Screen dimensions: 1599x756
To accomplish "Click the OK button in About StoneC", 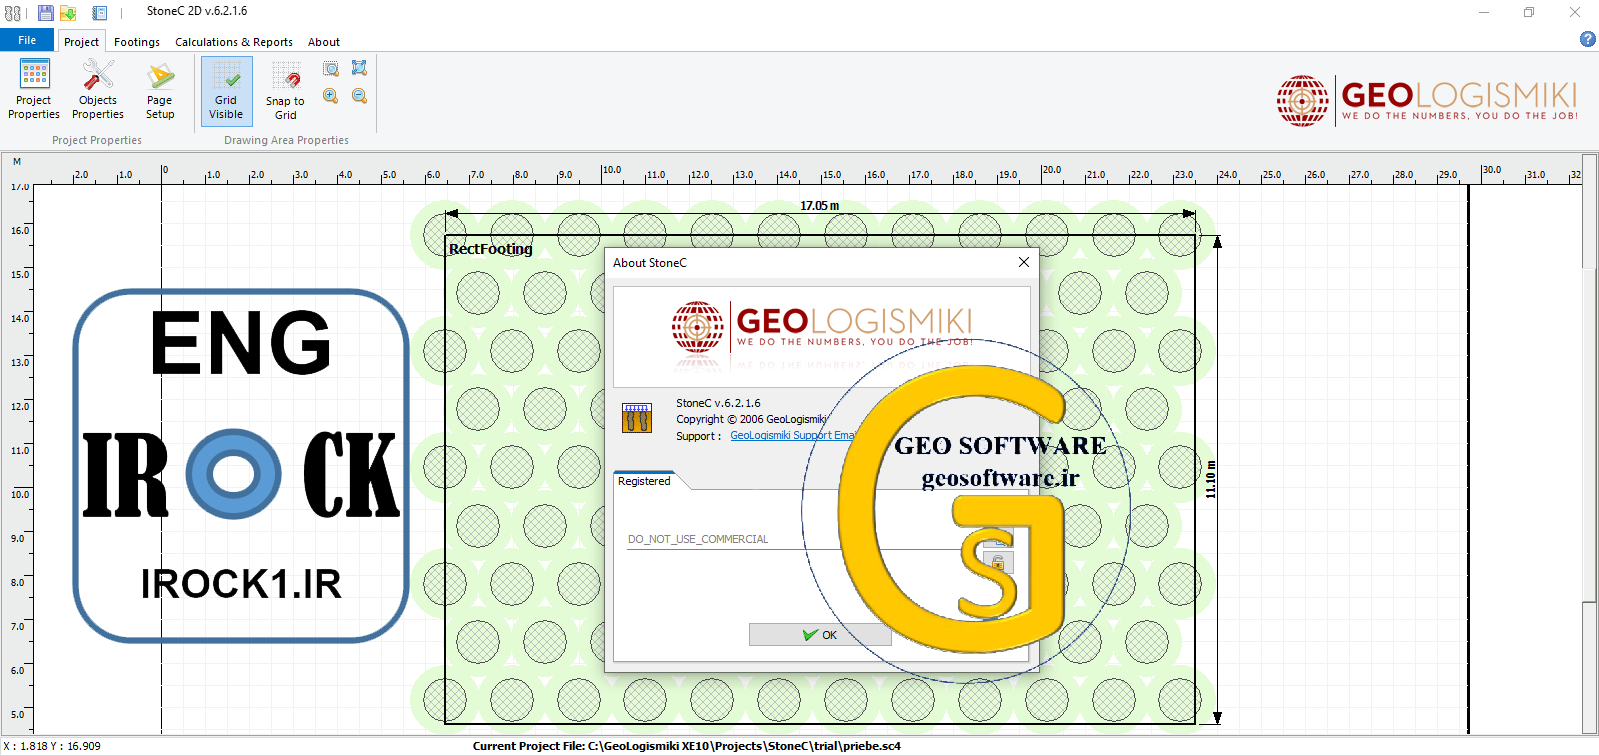I will pyautogui.click(x=820, y=635).
